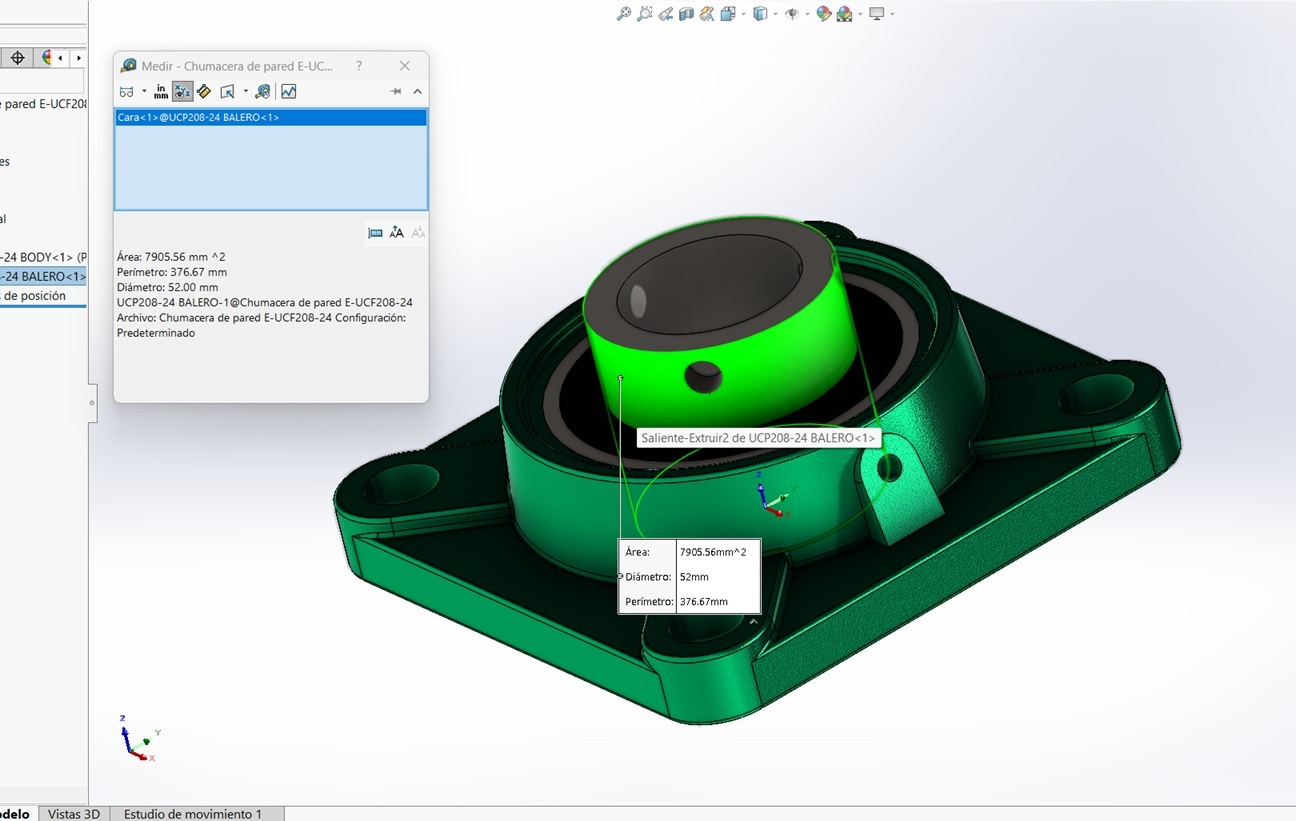Open the DisplayManager color-ball tab
This screenshot has height=821, width=1296.
45,58
